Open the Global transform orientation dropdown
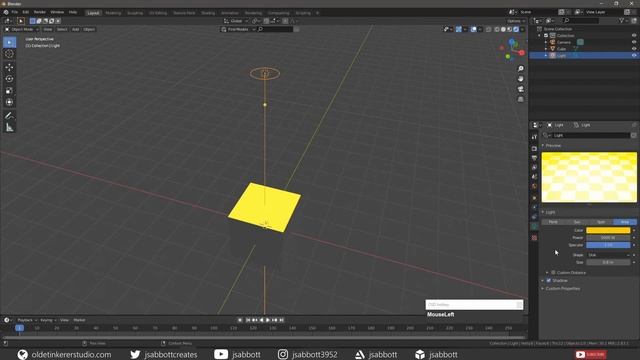The width and height of the screenshot is (640, 360). [x=236, y=21]
